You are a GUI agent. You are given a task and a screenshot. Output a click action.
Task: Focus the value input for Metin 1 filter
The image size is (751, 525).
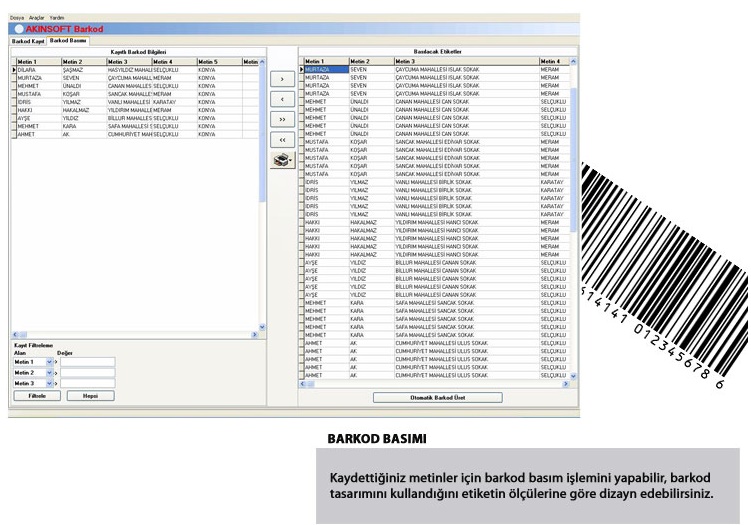click(88, 362)
